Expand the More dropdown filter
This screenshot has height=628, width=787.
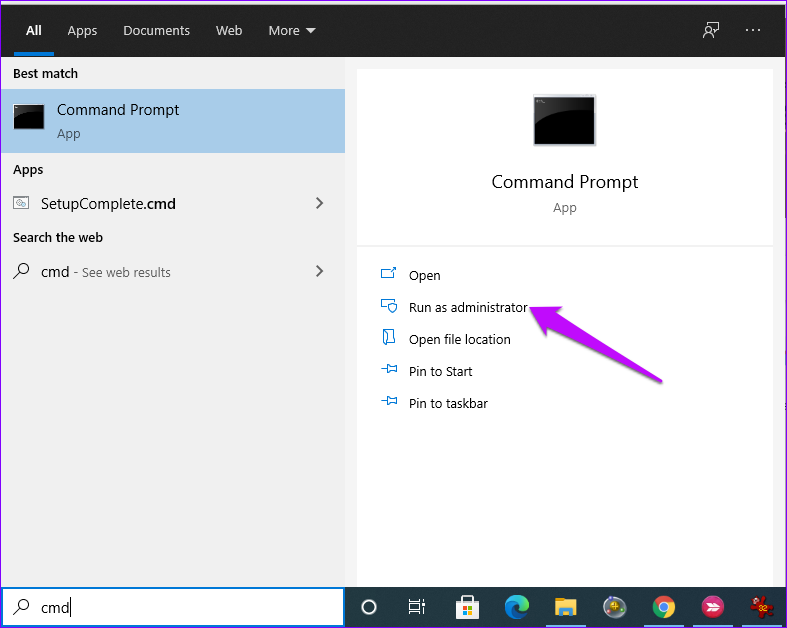pyautogui.click(x=292, y=31)
